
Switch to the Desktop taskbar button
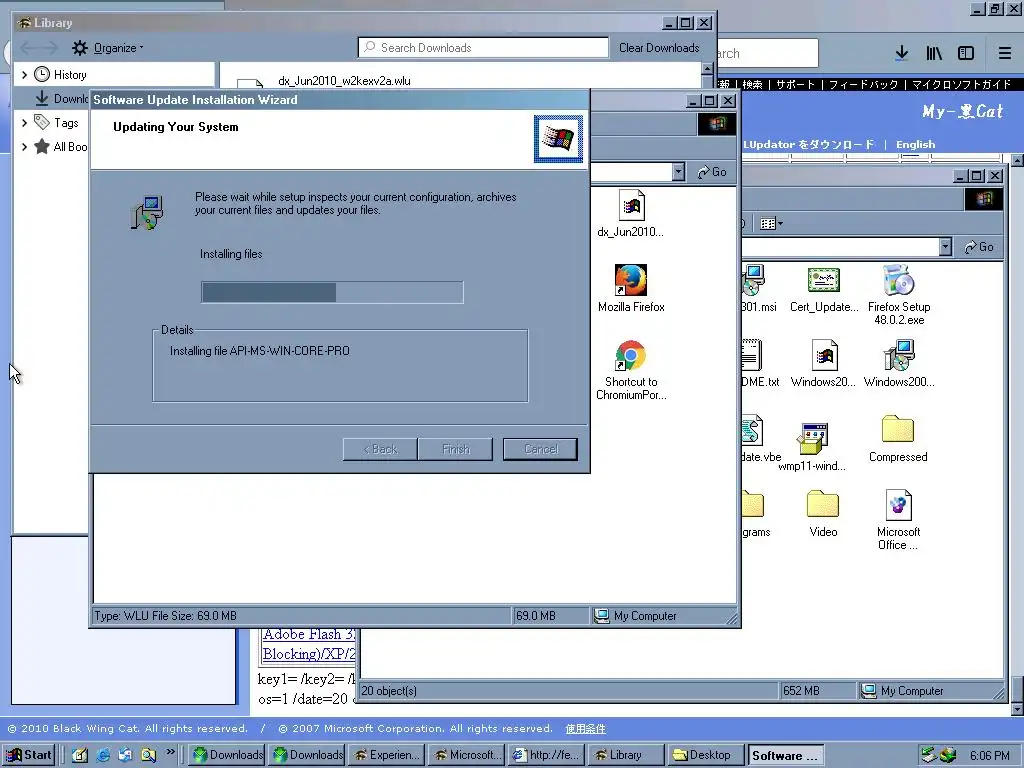[706, 755]
